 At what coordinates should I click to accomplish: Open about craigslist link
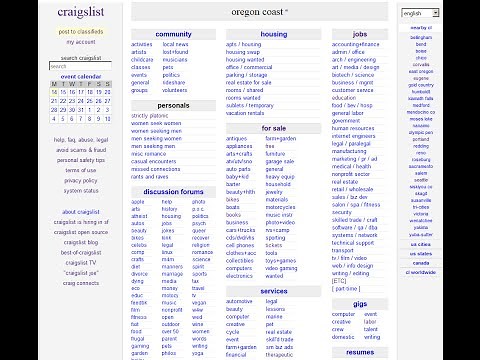pos(81,212)
